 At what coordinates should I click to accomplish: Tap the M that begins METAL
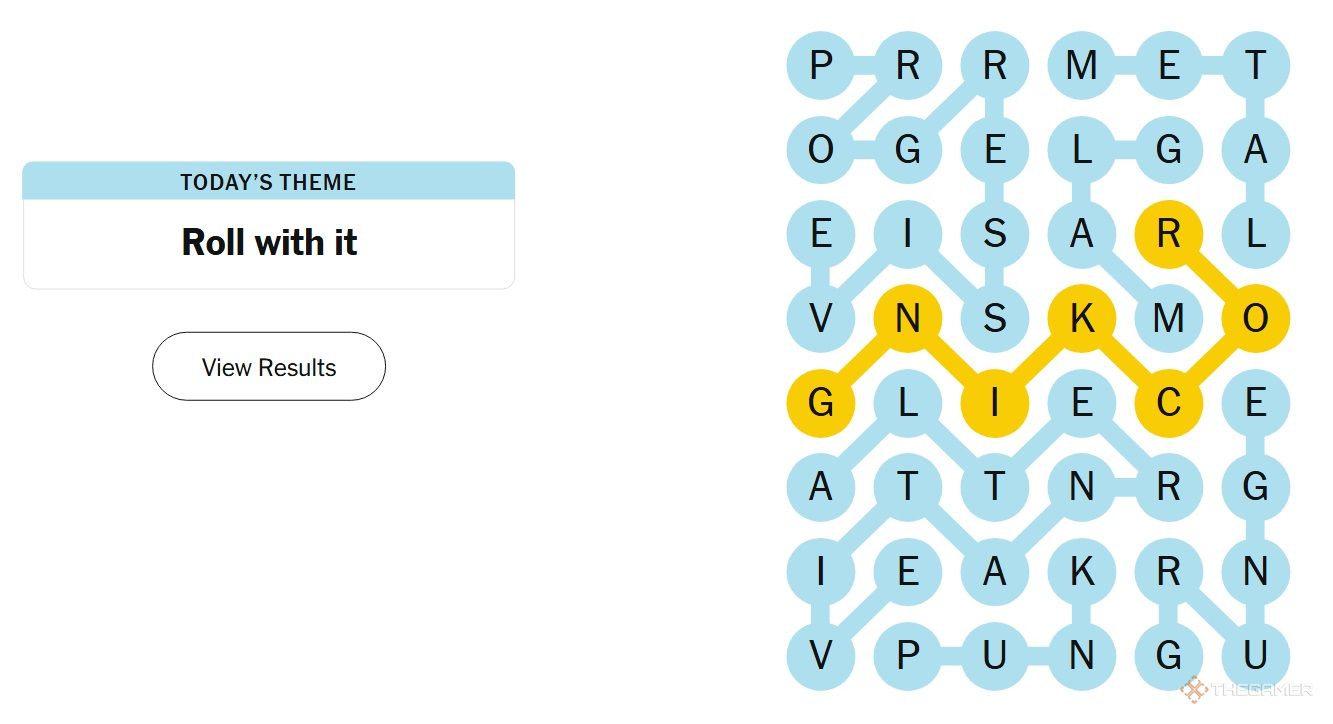[x=1081, y=66]
